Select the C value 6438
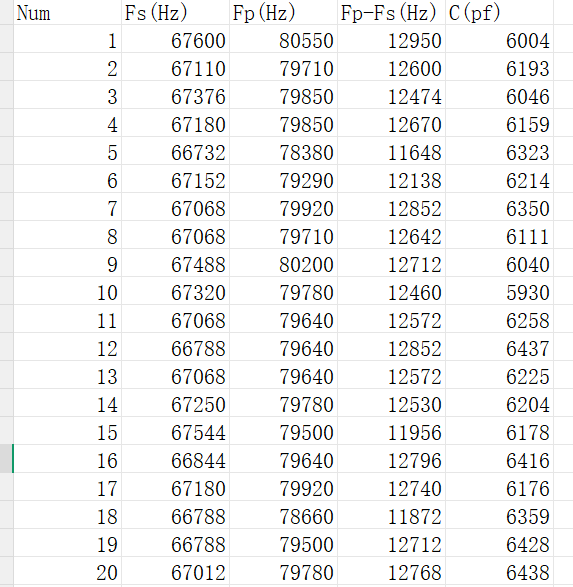 tap(500, 571)
